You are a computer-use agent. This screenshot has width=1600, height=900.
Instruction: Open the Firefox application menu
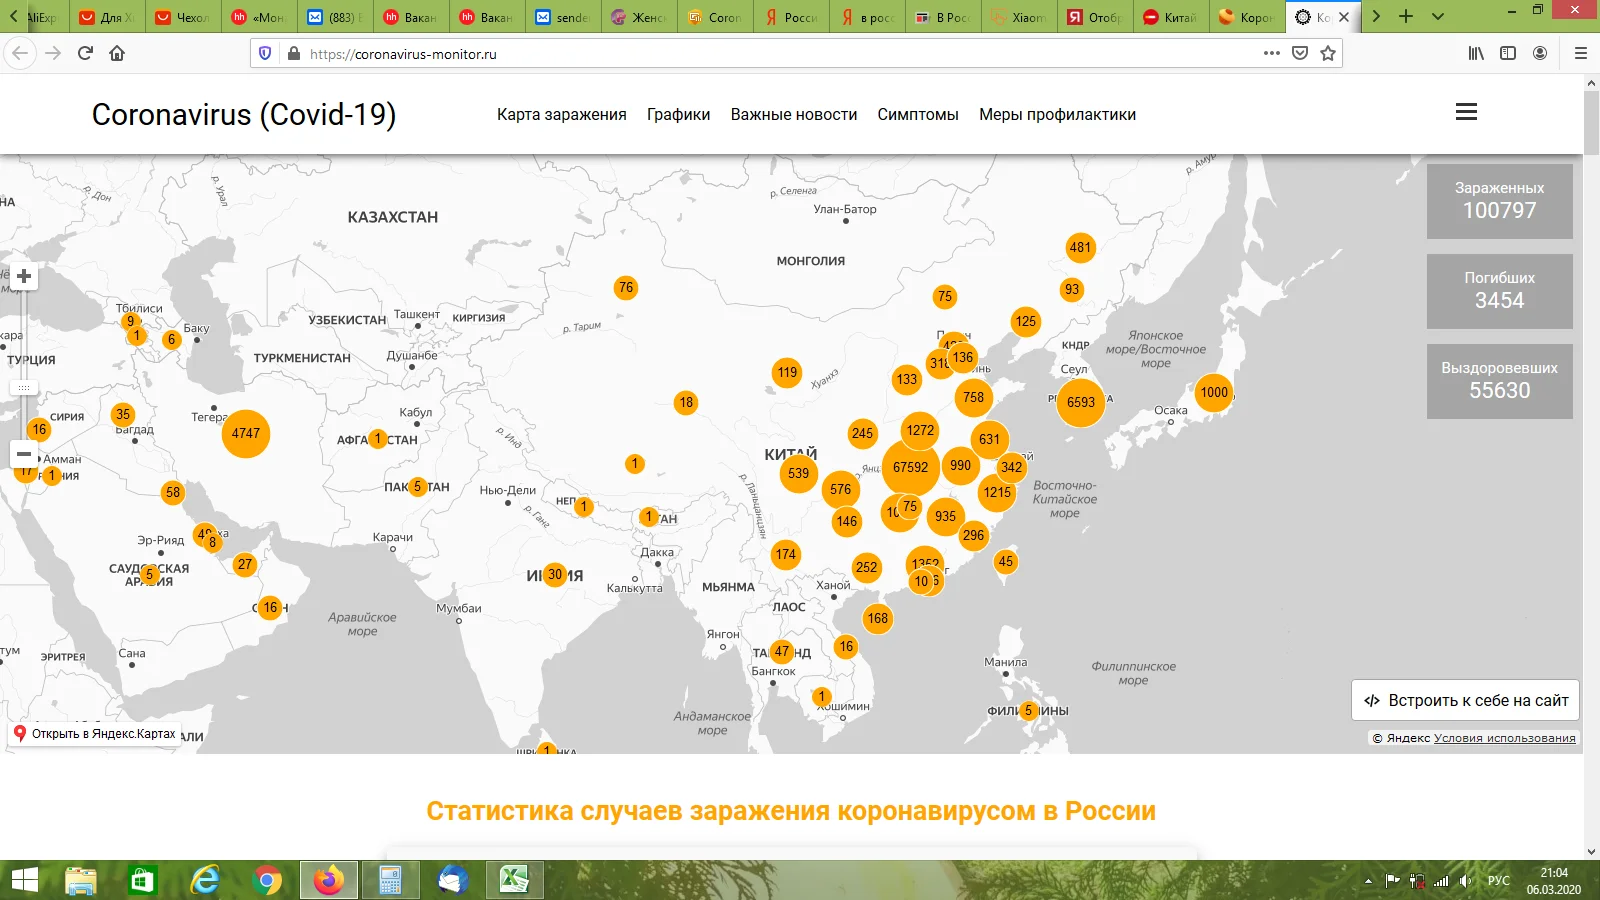coord(1580,54)
